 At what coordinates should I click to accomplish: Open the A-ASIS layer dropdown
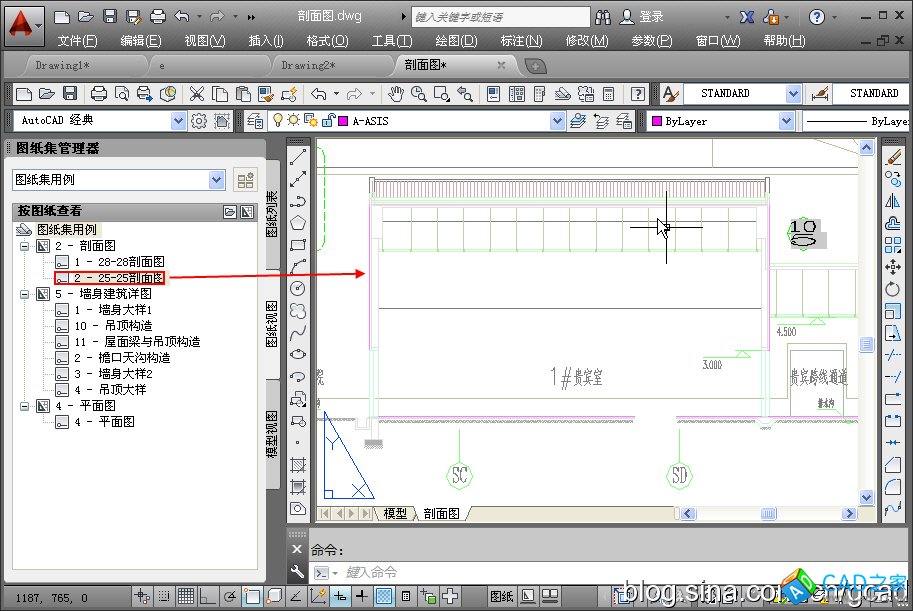tap(557, 121)
